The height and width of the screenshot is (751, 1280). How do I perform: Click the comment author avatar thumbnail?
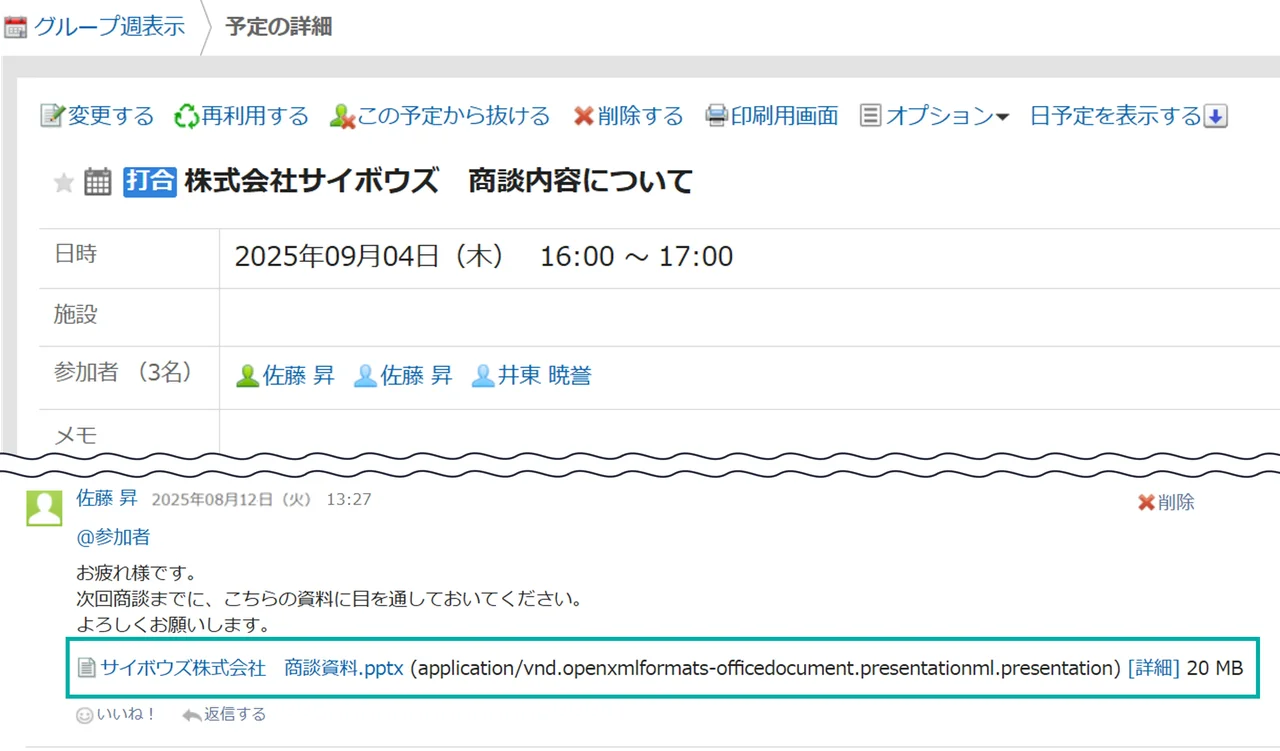pyautogui.click(x=44, y=508)
